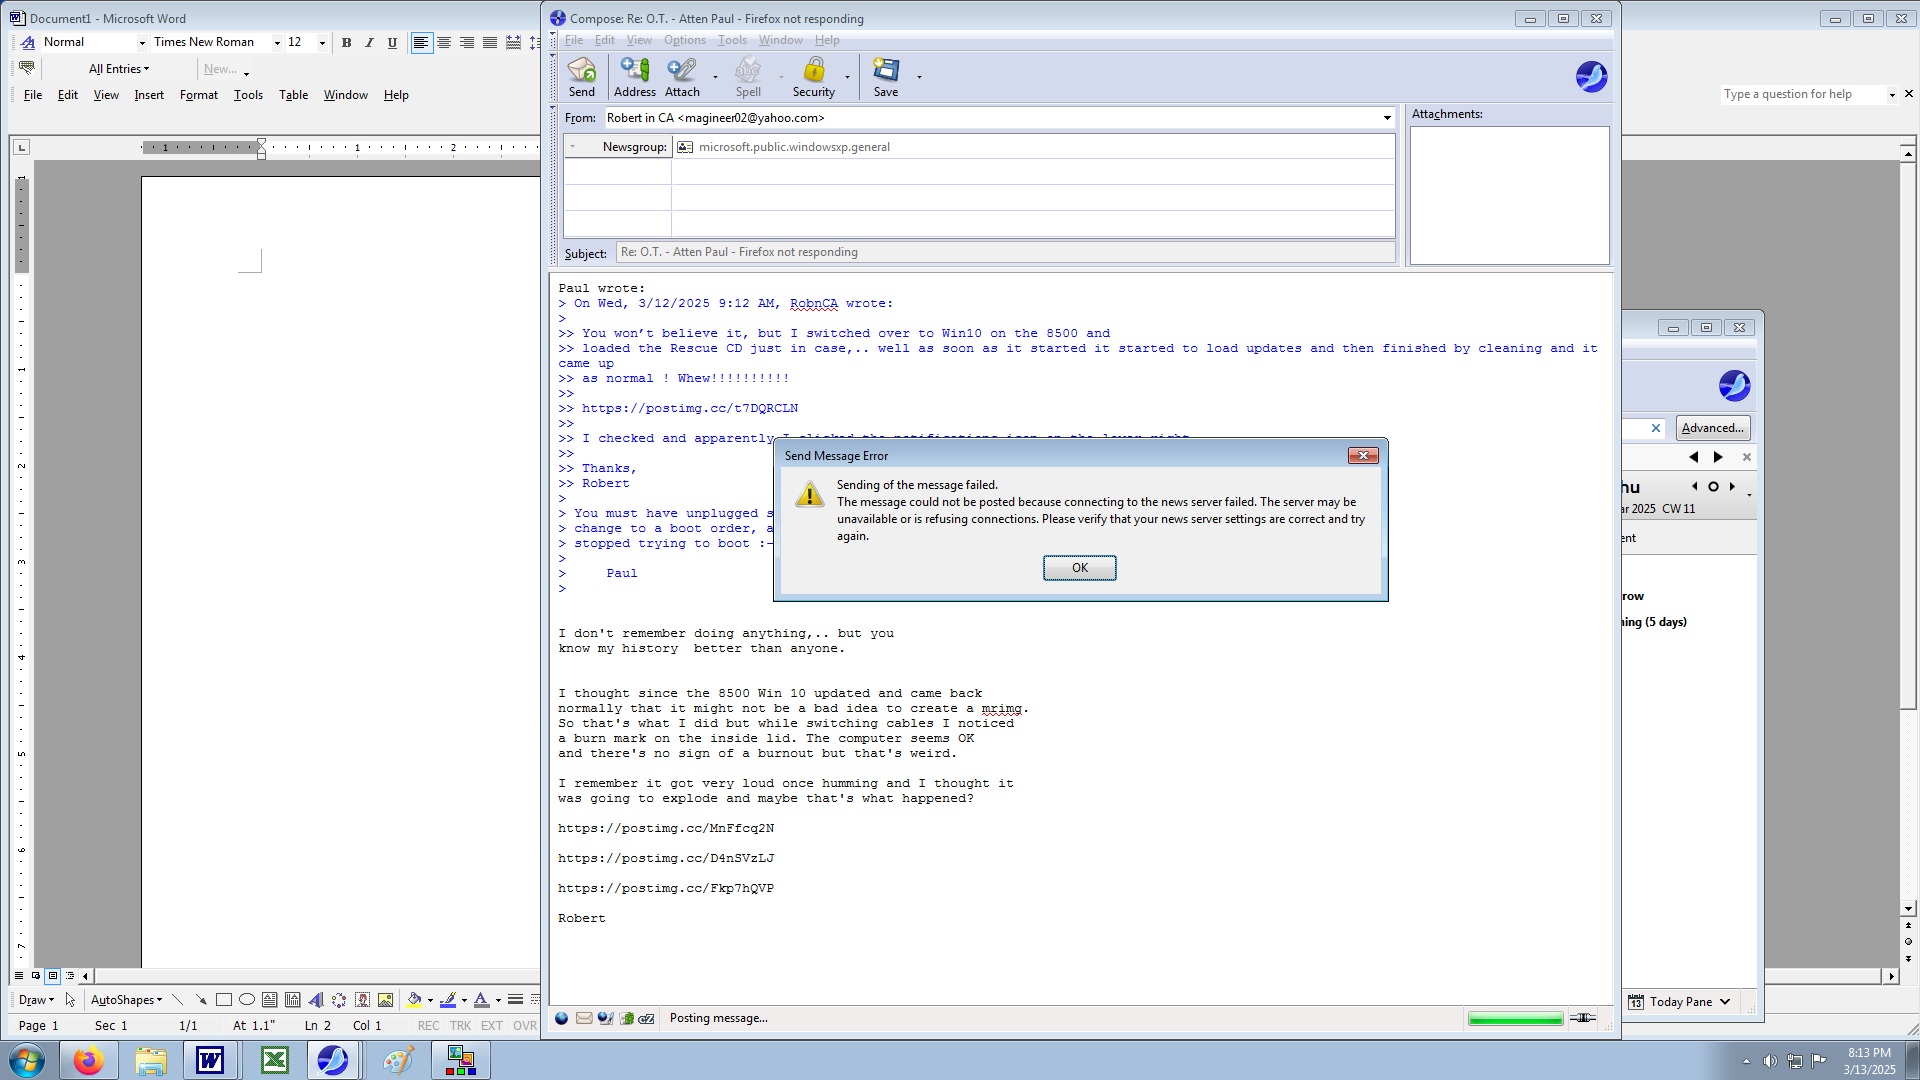Toggle the Normal view button in Word
The height and width of the screenshot is (1080, 1920).
point(19,976)
